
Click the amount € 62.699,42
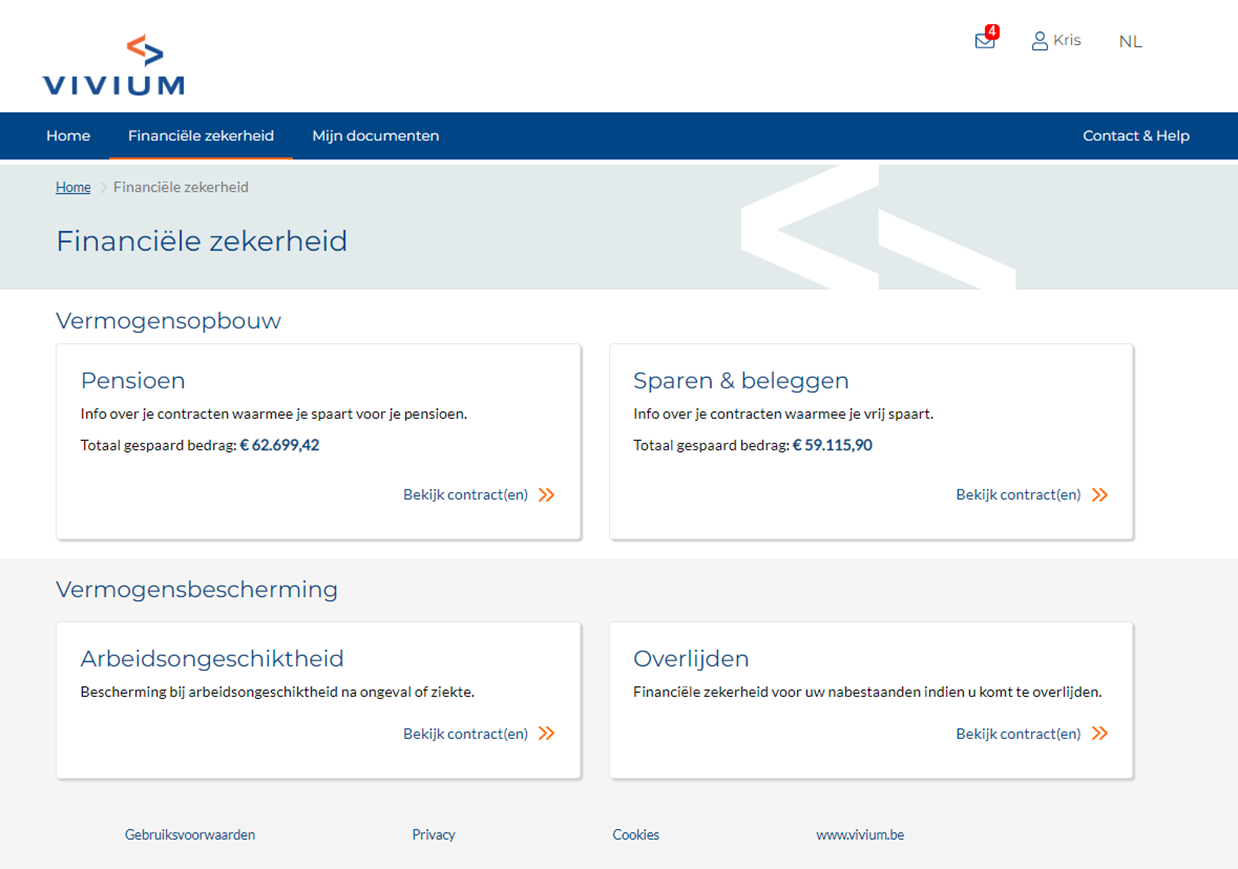click(x=280, y=445)
